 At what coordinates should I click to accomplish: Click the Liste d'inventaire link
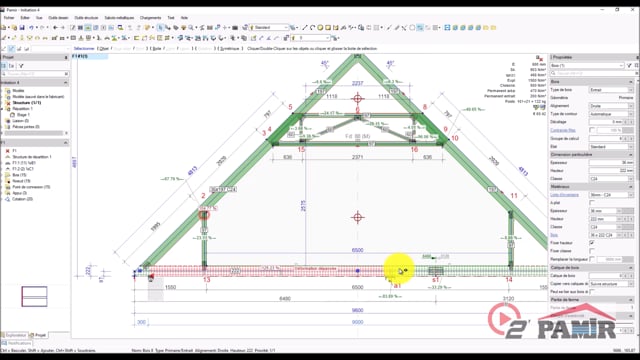tap(564, 195)
